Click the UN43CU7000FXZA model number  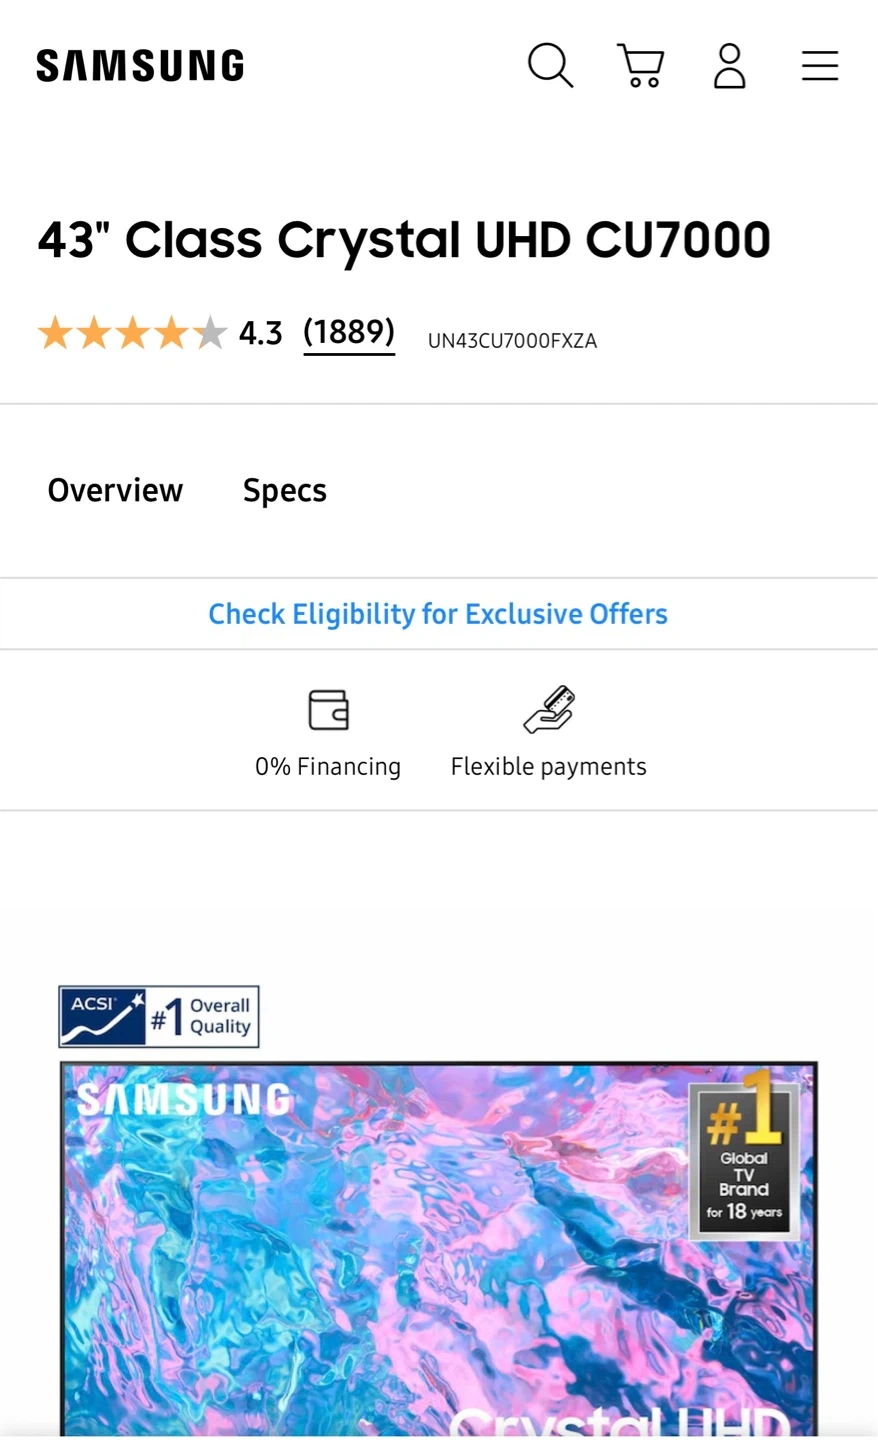(x=512, y=341)
